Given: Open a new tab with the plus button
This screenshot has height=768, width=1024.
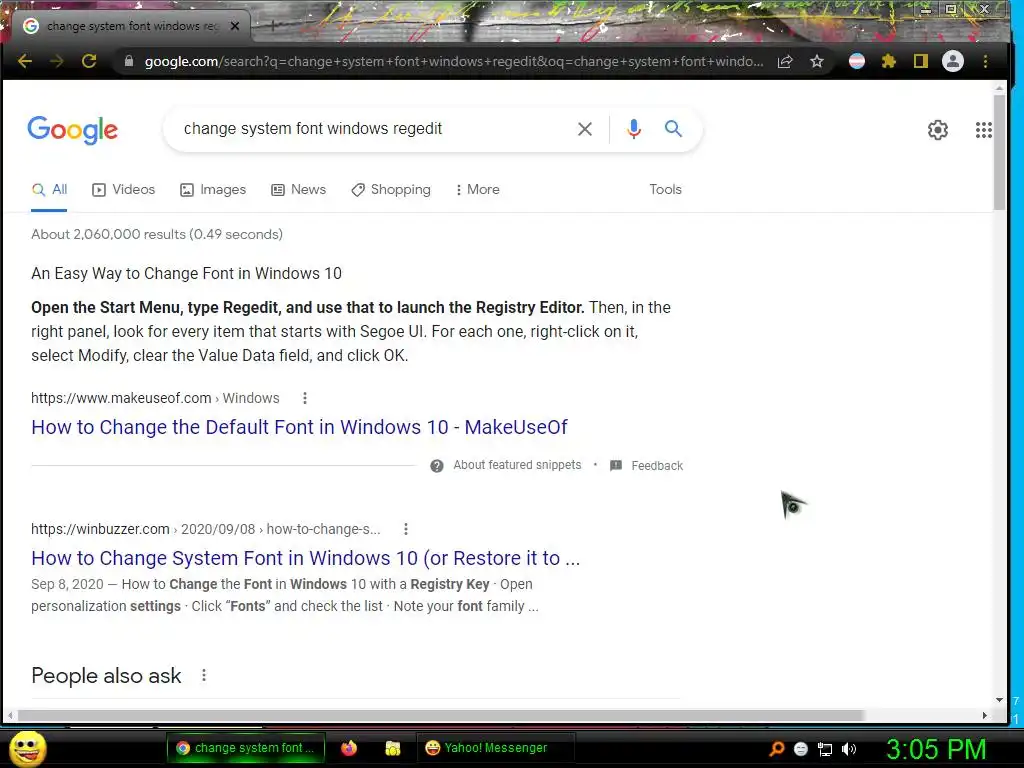Looking at the screenshot, I should [273, 26].
